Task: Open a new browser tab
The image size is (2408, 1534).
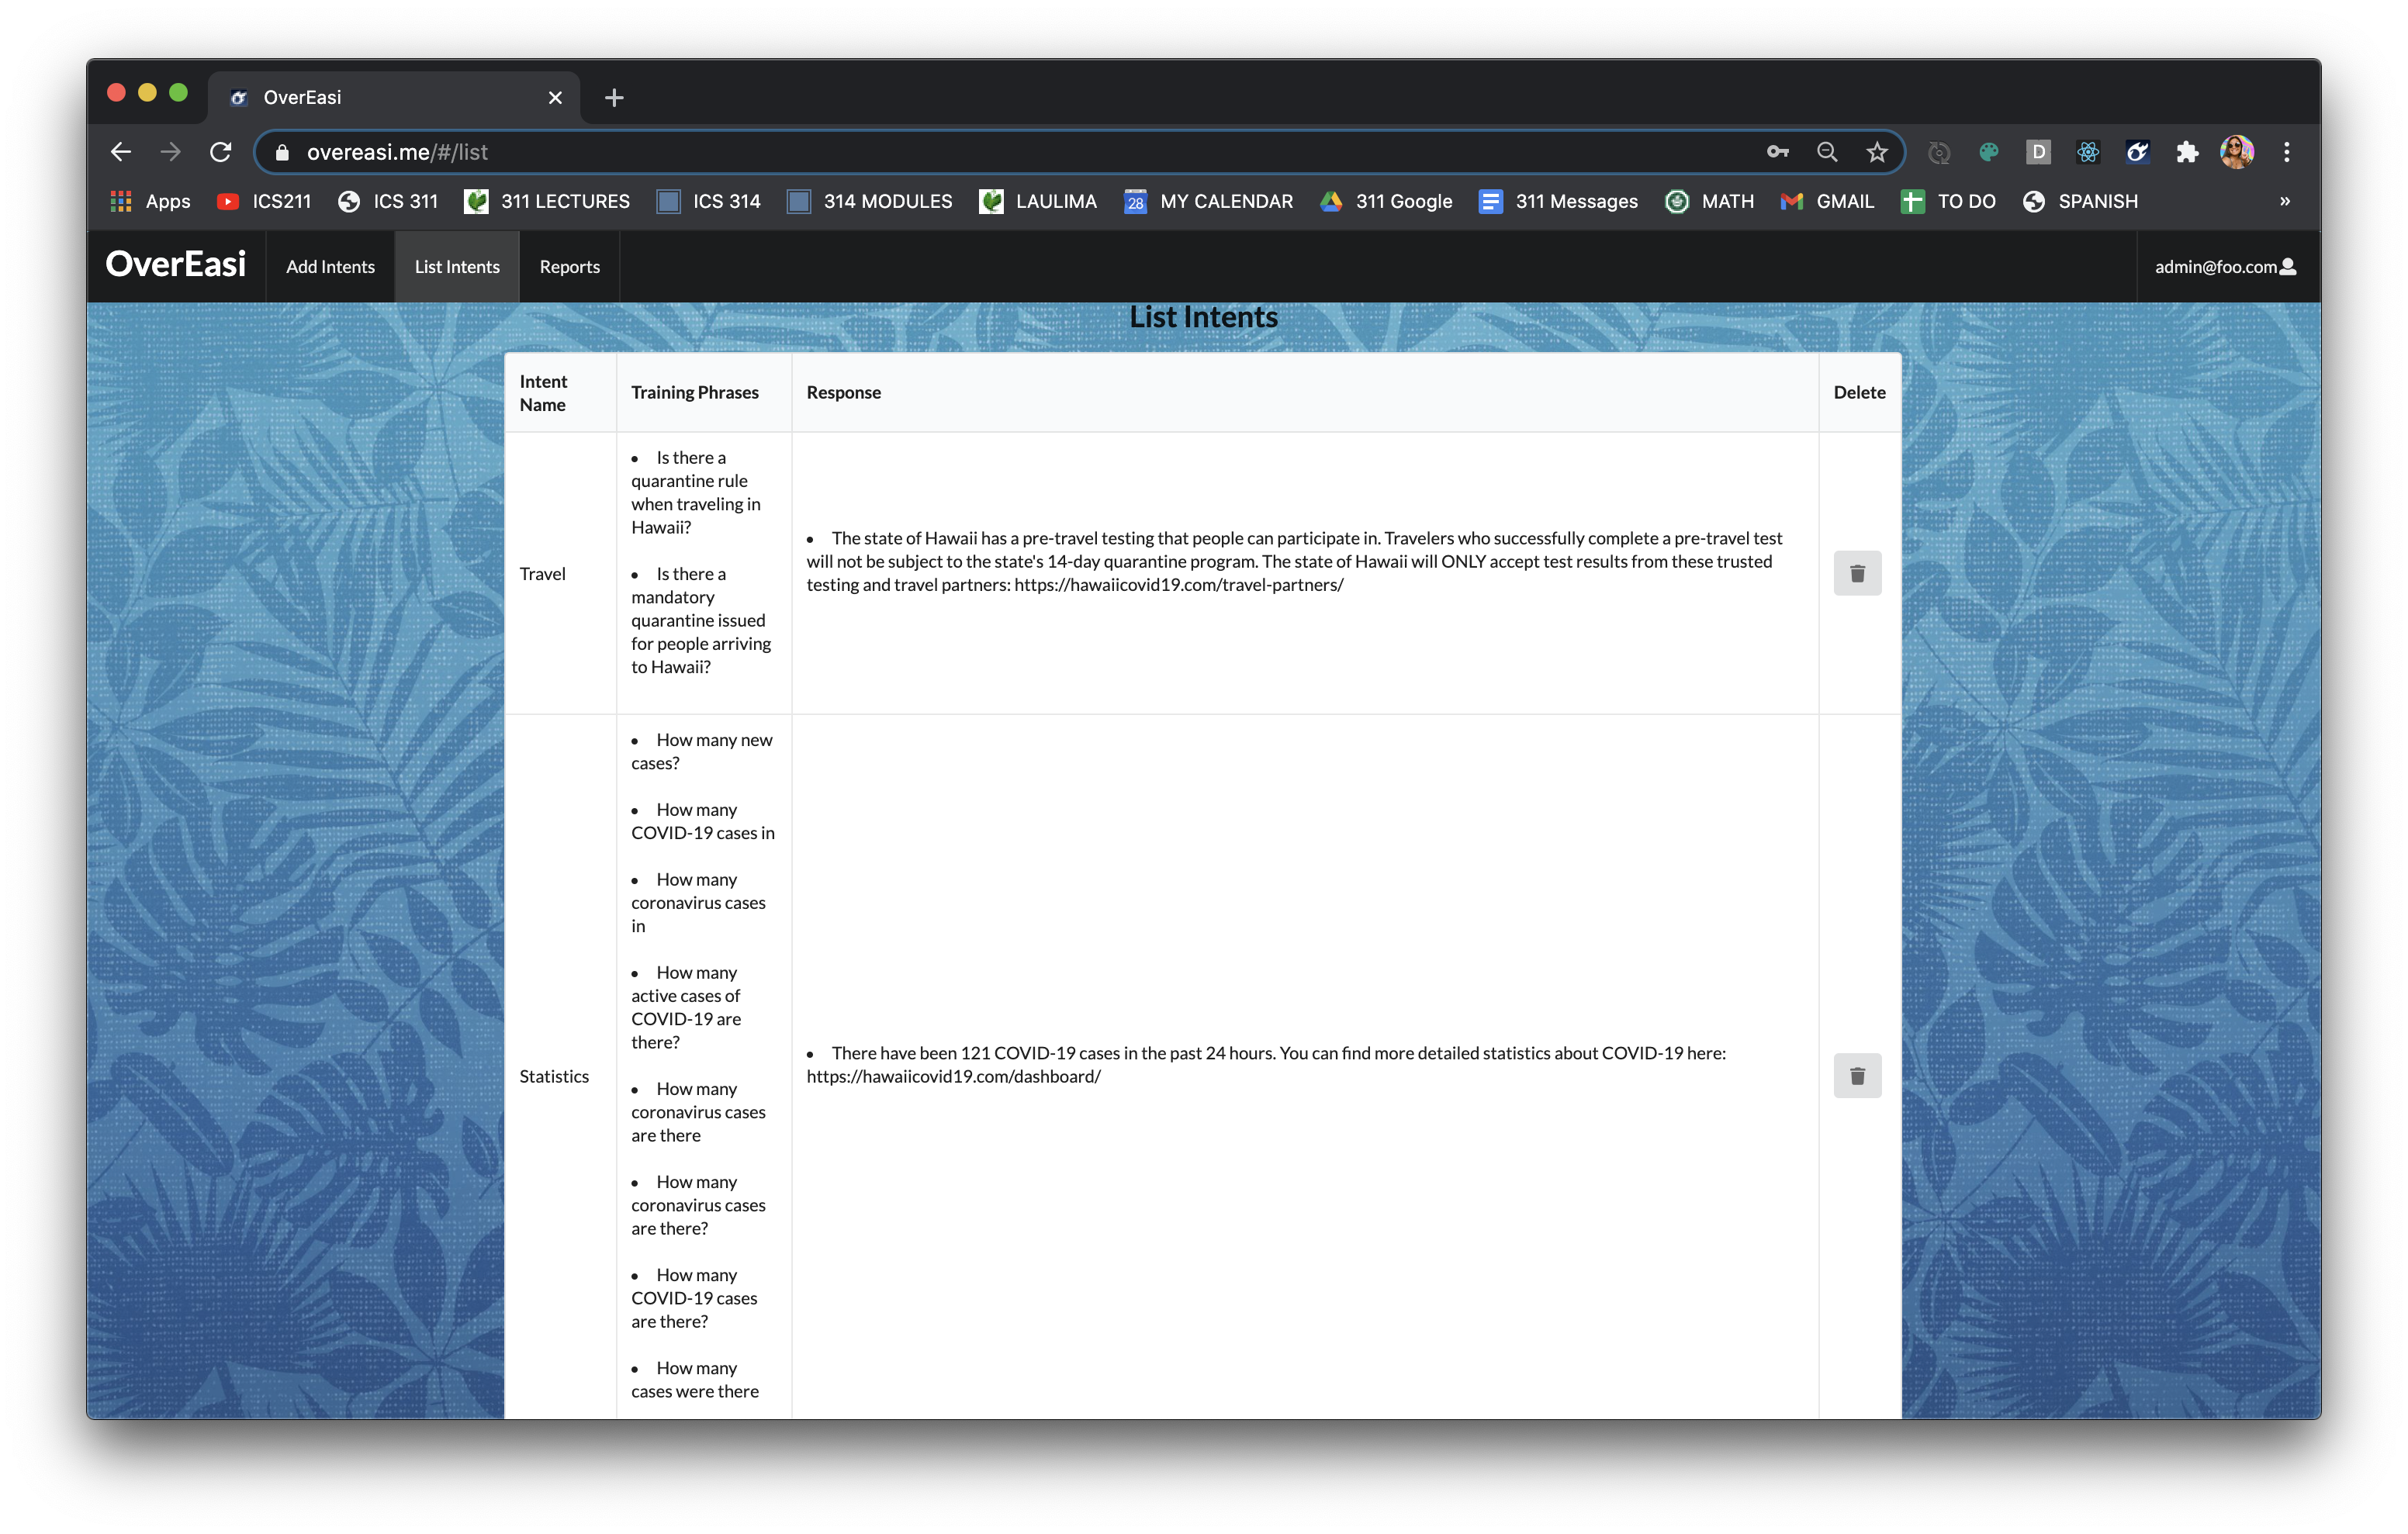Action: coord(614,97)
